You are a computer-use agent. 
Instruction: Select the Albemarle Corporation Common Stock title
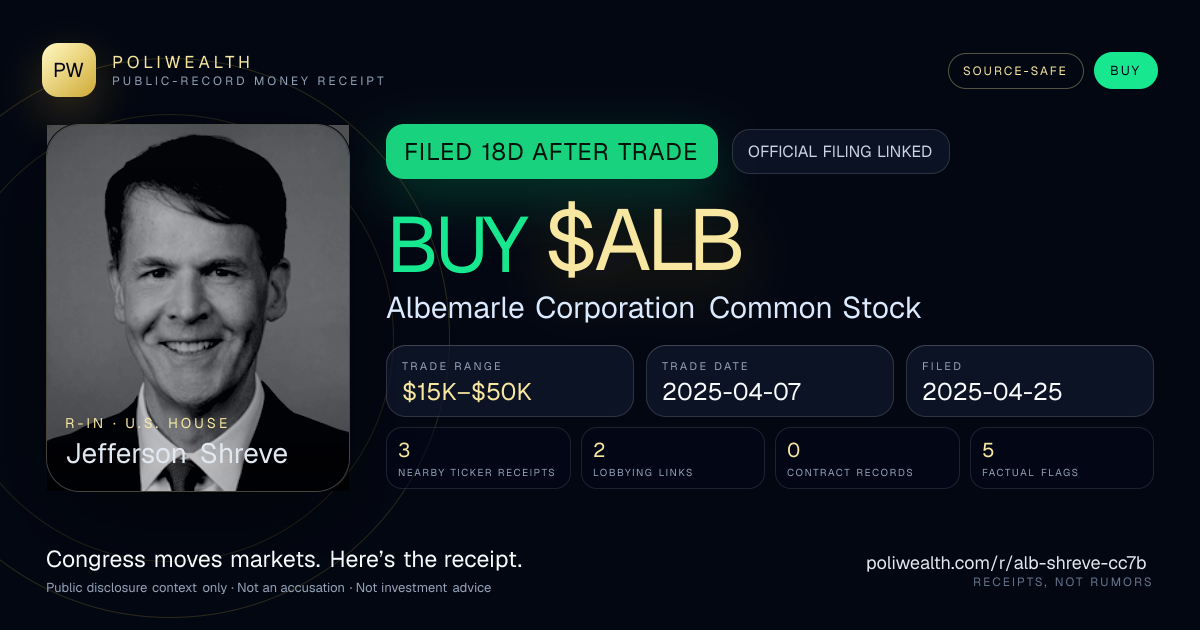click(x=654, y=308)
